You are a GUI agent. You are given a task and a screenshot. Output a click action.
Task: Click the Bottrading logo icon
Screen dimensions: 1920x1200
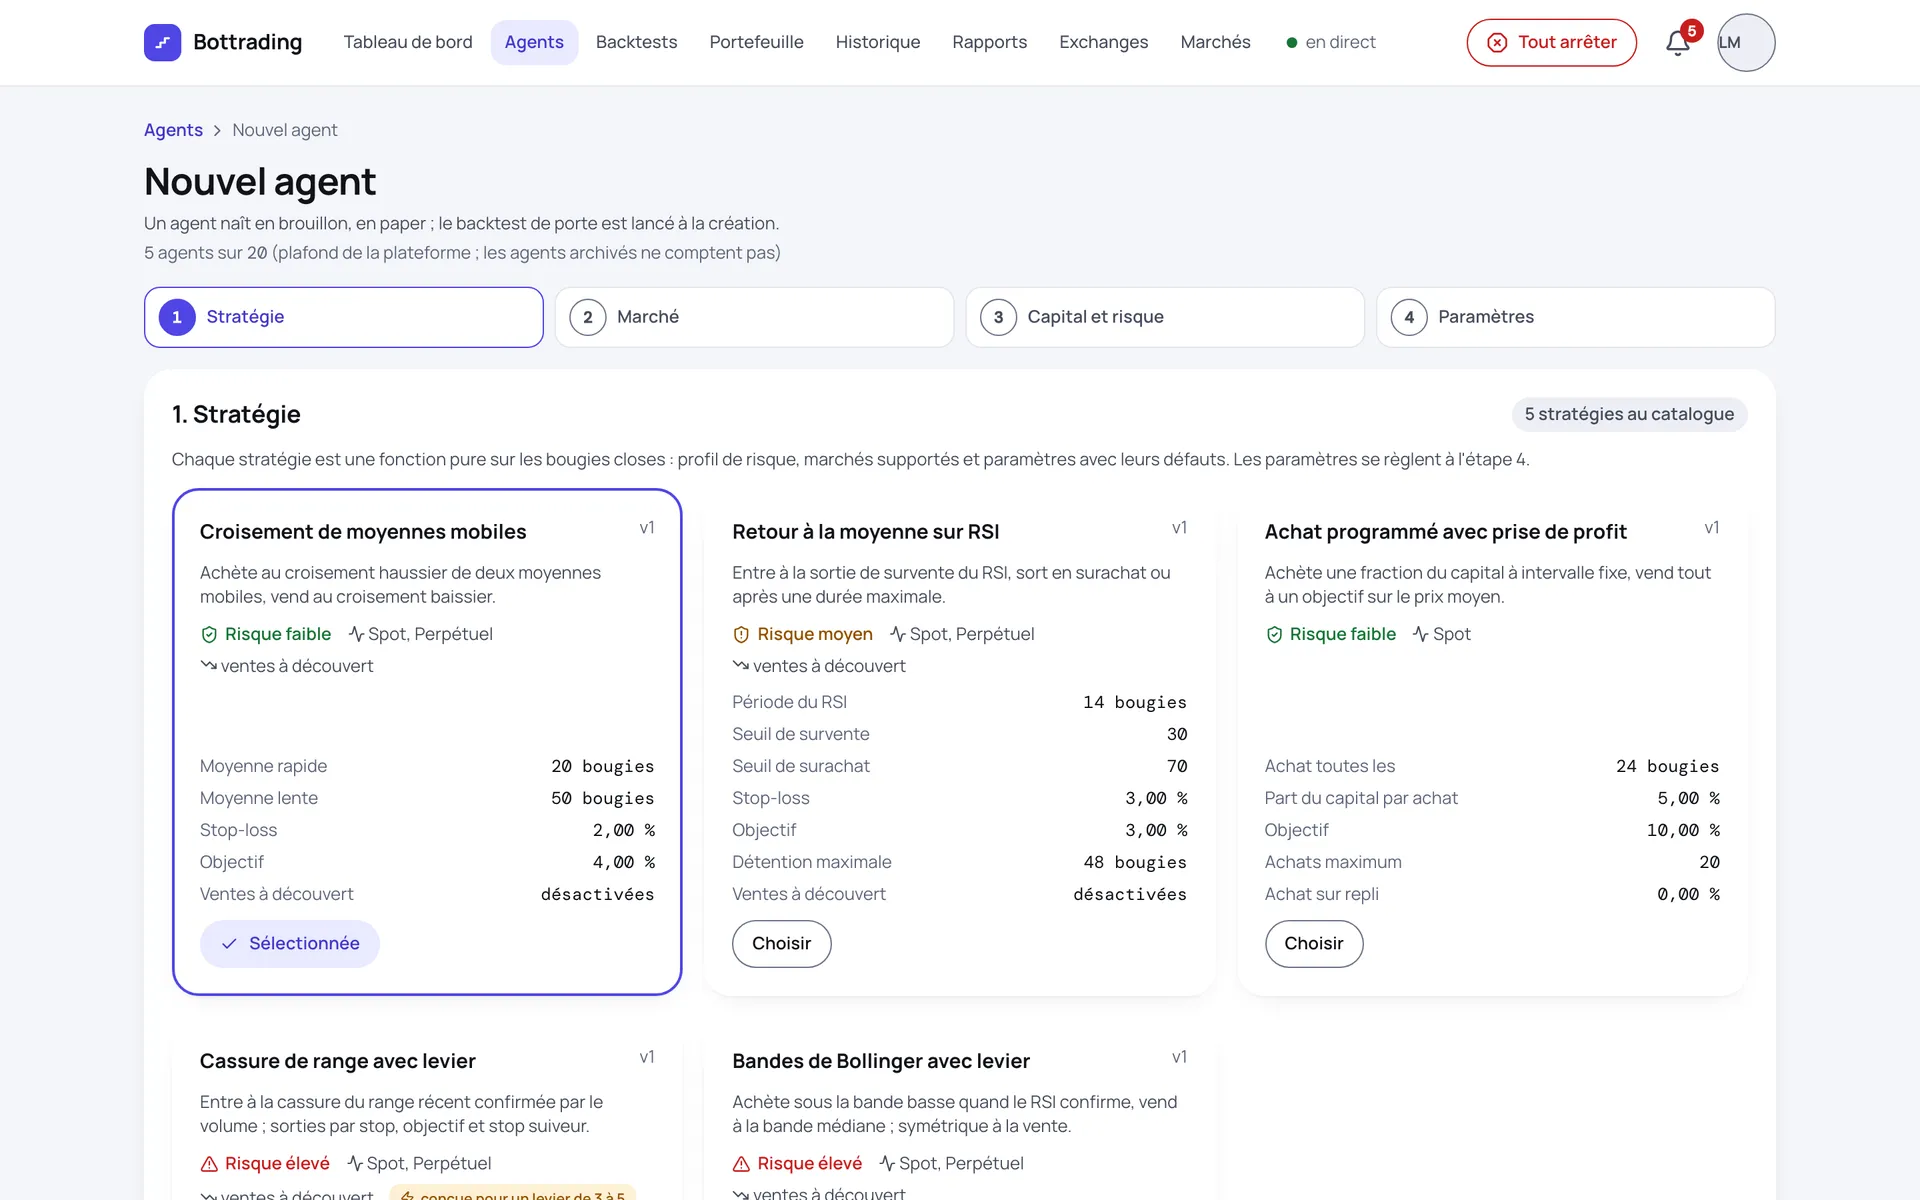coord(162,42)
